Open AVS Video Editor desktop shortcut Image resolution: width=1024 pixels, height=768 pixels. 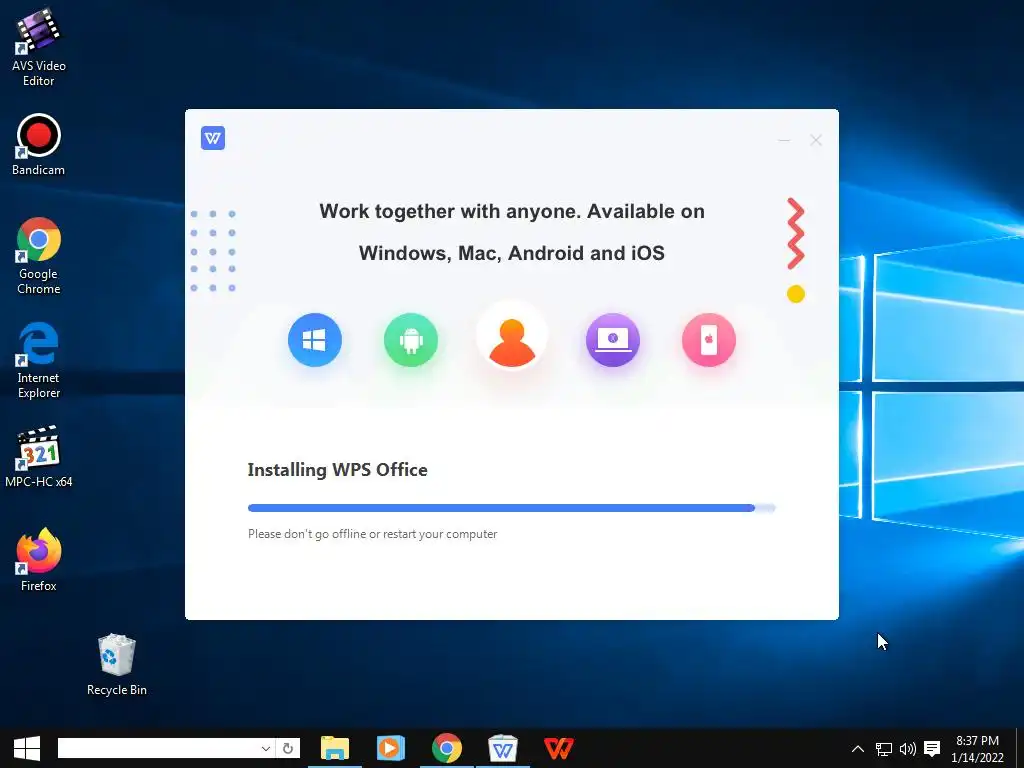[39, 48]
